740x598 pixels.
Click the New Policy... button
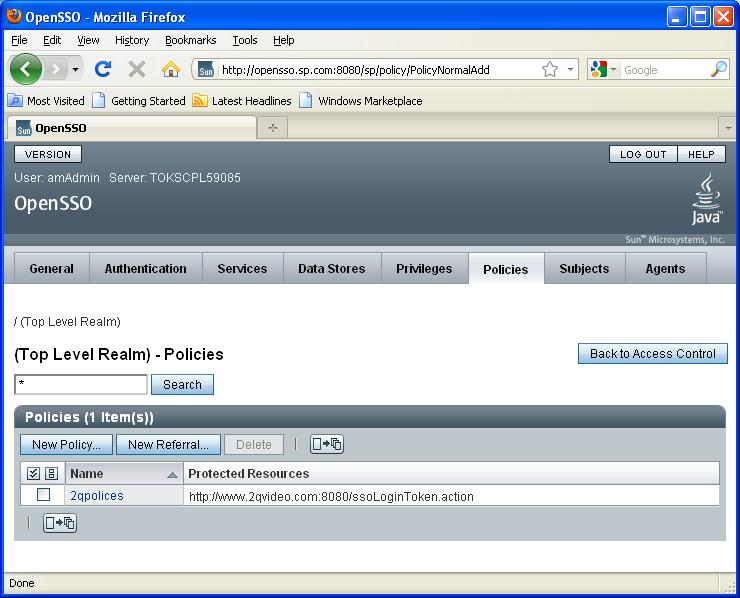click(66, 445)
